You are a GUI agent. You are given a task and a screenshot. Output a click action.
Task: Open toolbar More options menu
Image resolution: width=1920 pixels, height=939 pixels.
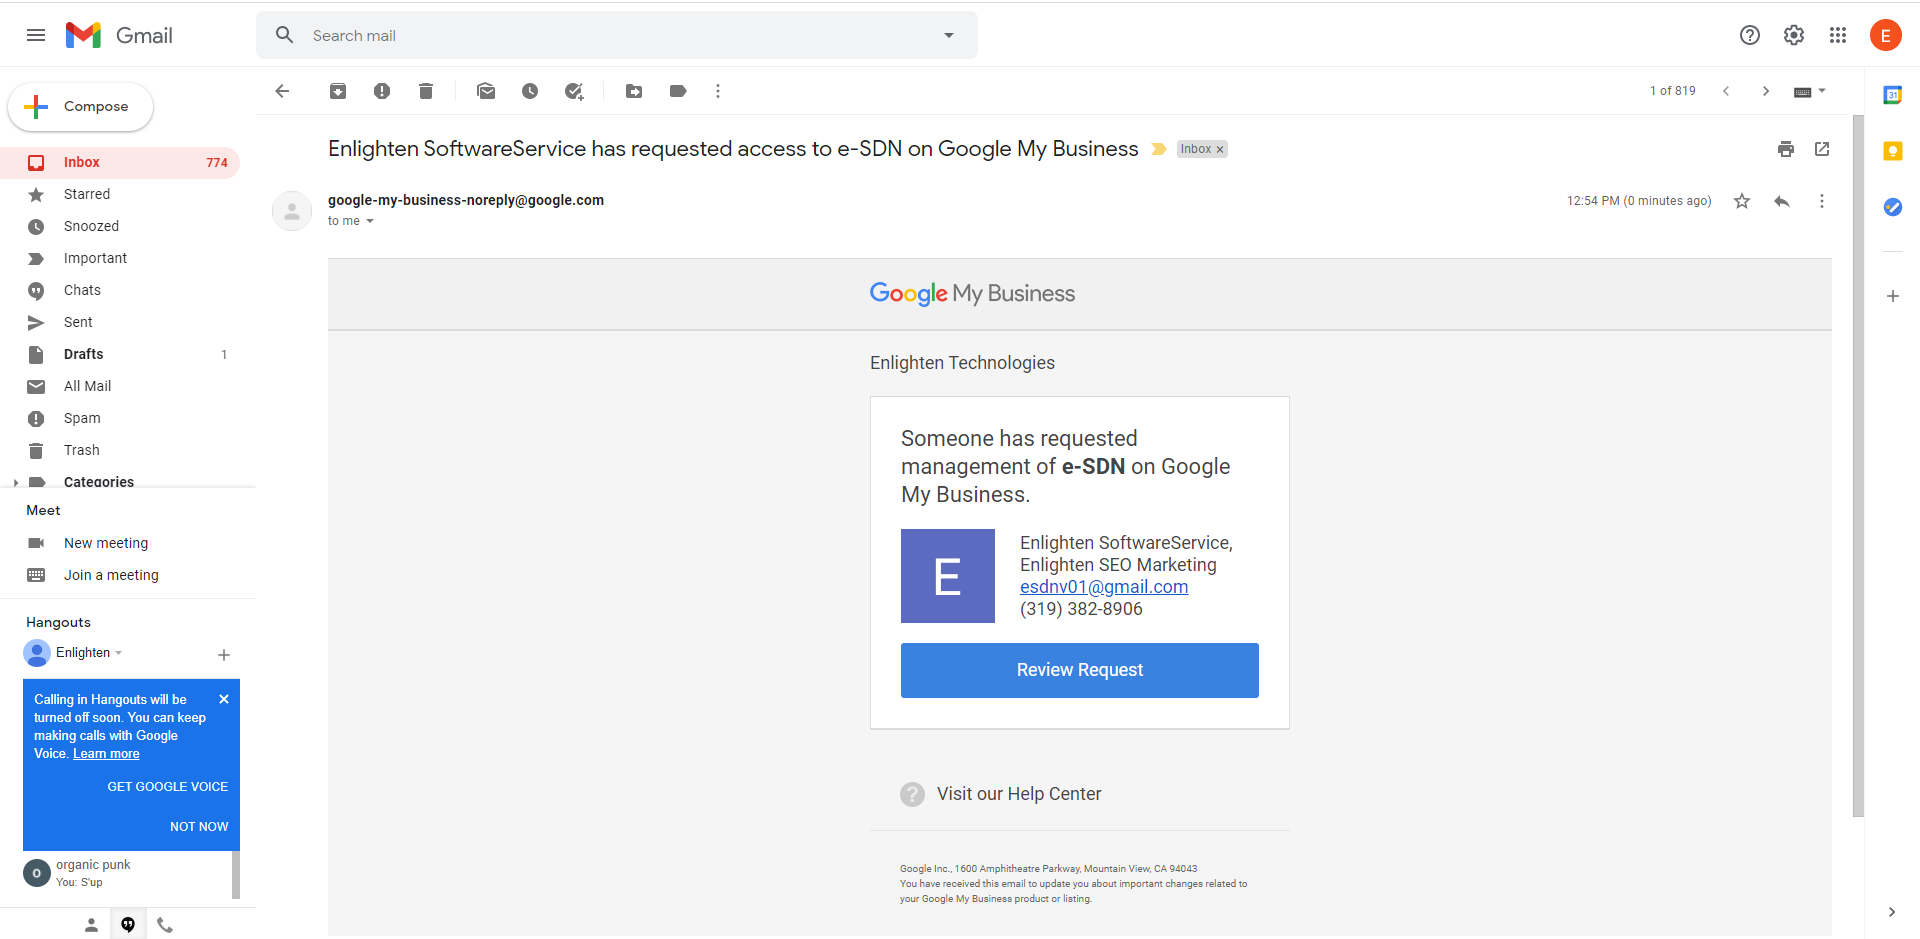(x=718, y=91)
